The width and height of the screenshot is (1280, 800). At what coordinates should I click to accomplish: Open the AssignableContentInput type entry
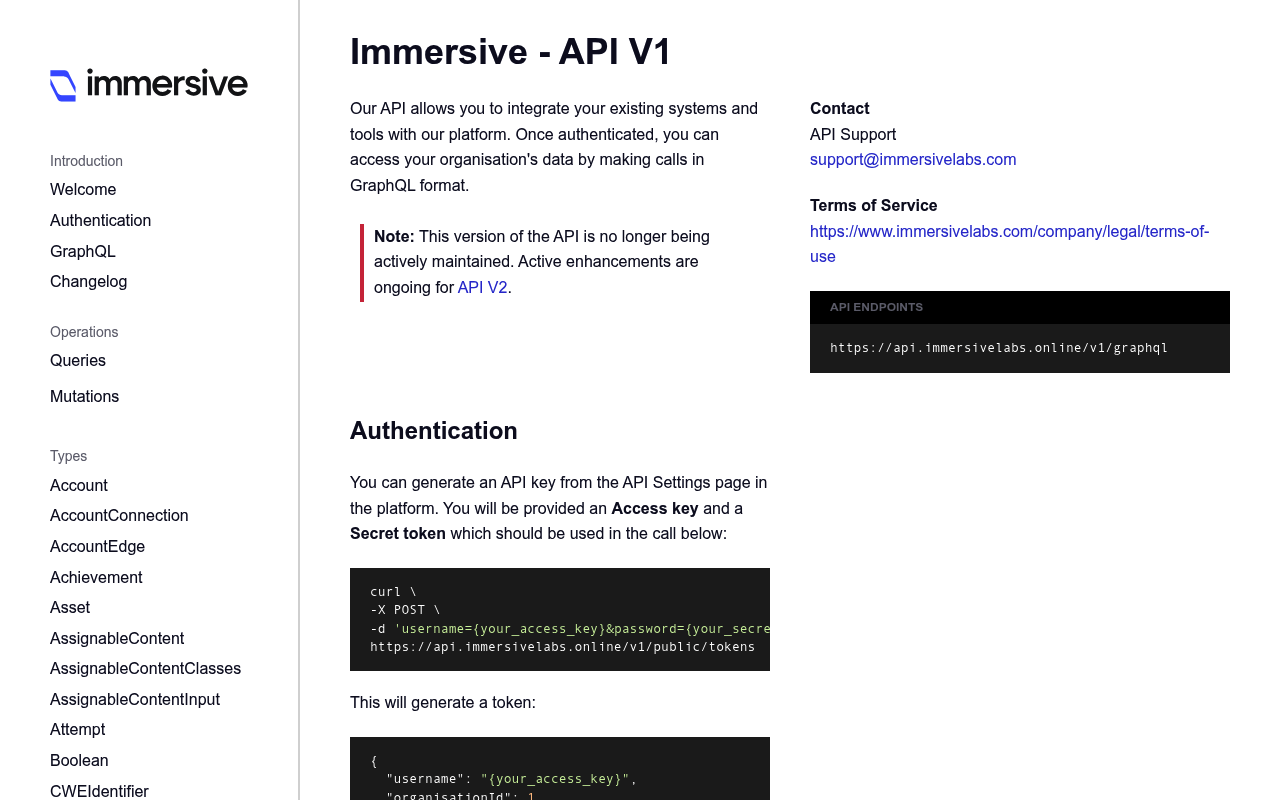(x=135, y=699)
